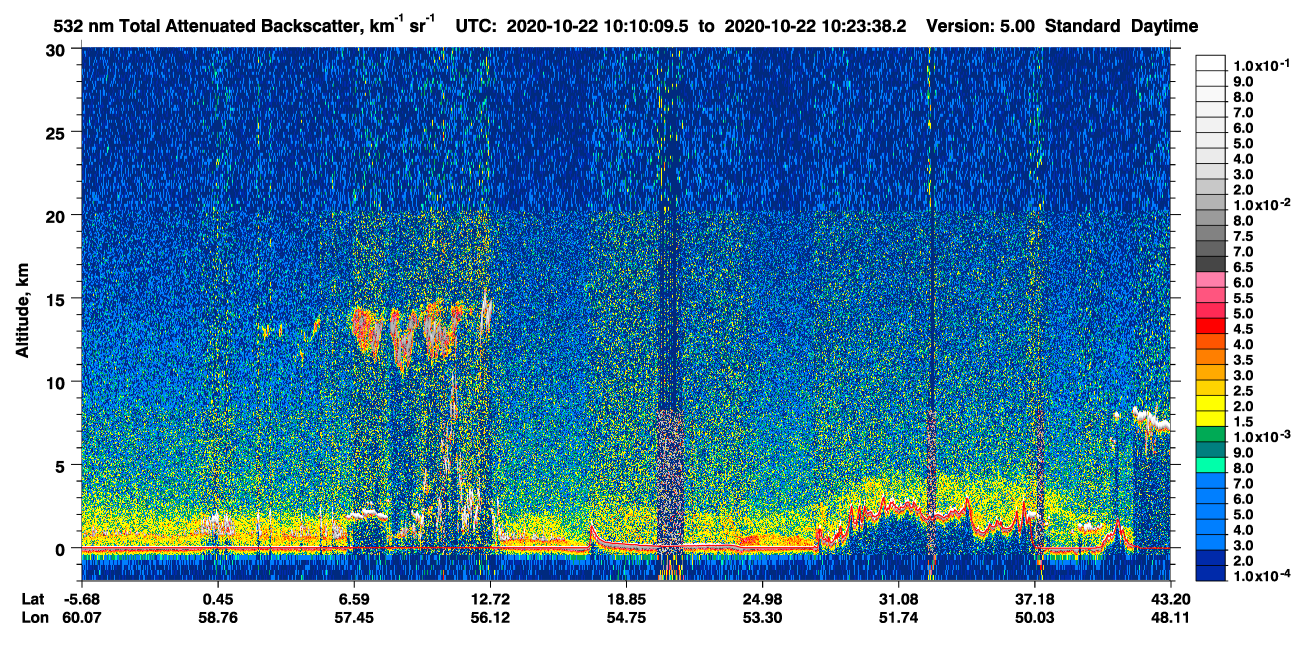Screen dimensions: 1300x667
Task: Pick the pure red swatch beside 4.5 label
Action: 1210,327
